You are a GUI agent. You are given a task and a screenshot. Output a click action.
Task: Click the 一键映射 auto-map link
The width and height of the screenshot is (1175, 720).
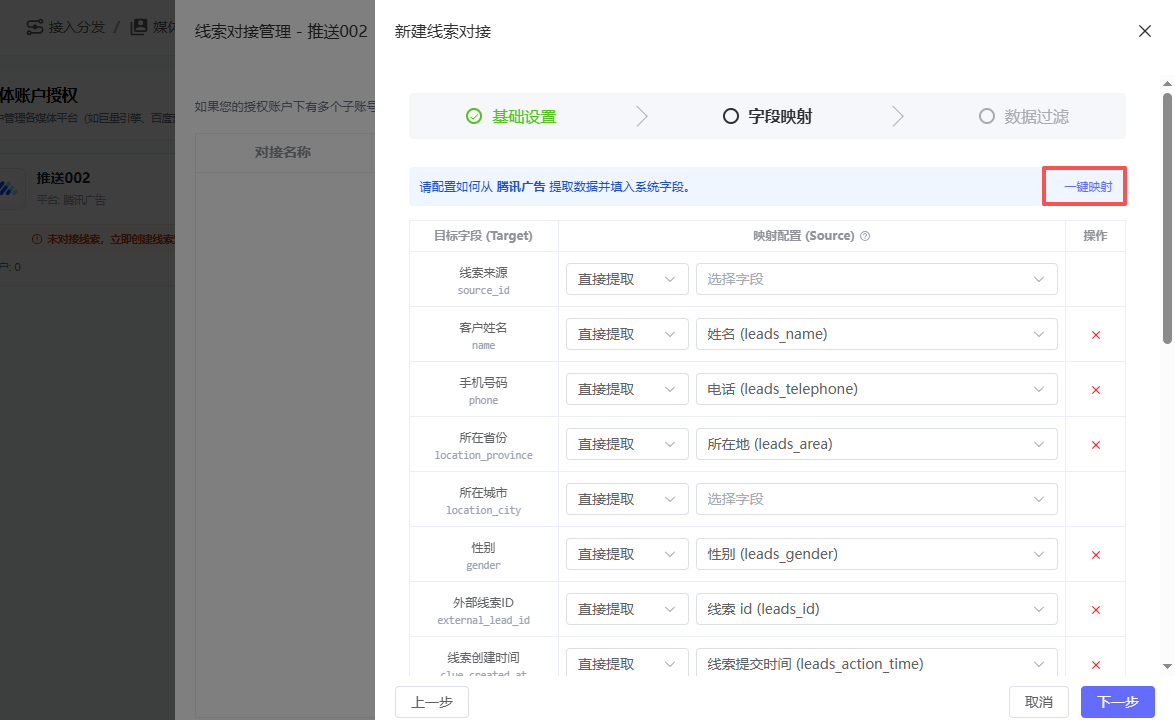[x=1086, y=186]
